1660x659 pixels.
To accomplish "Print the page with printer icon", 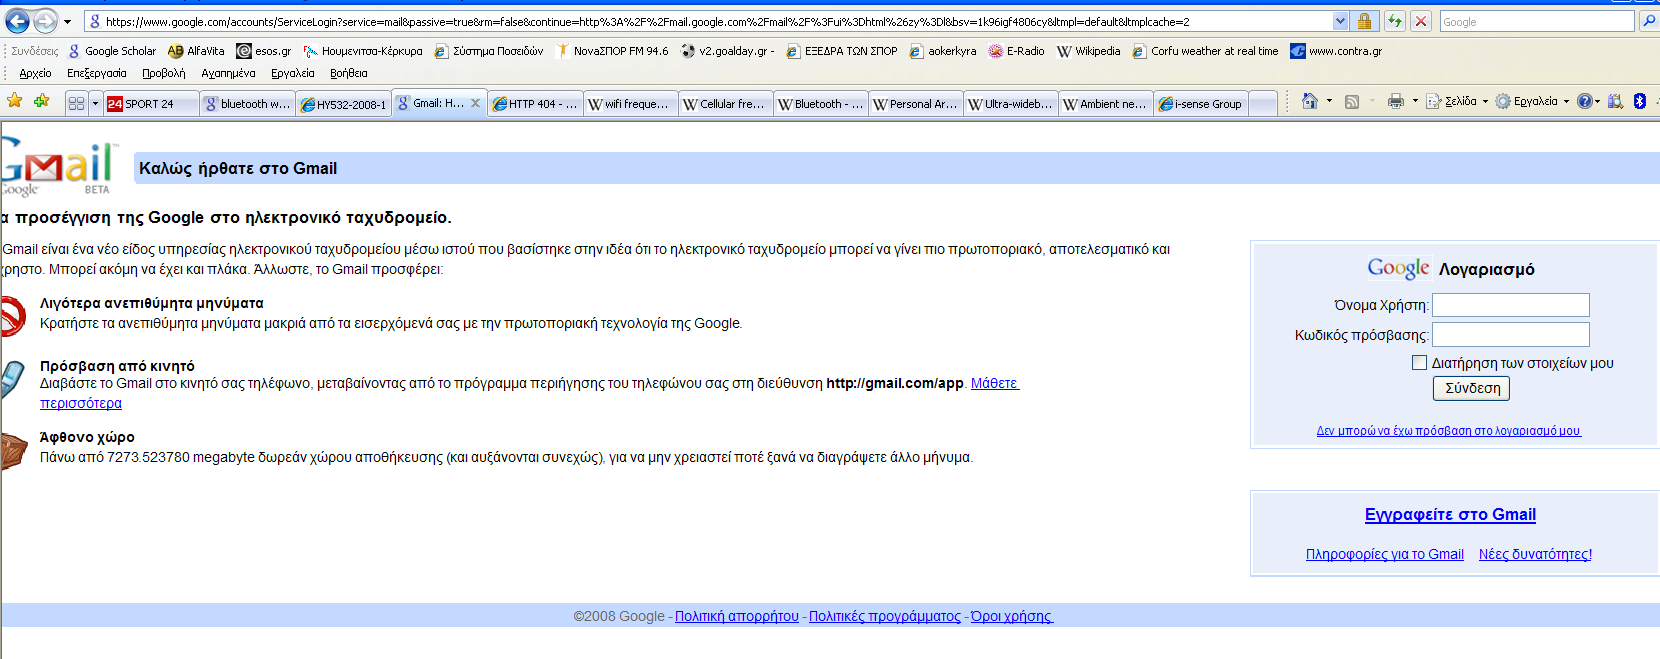I will click(1396, 101).
